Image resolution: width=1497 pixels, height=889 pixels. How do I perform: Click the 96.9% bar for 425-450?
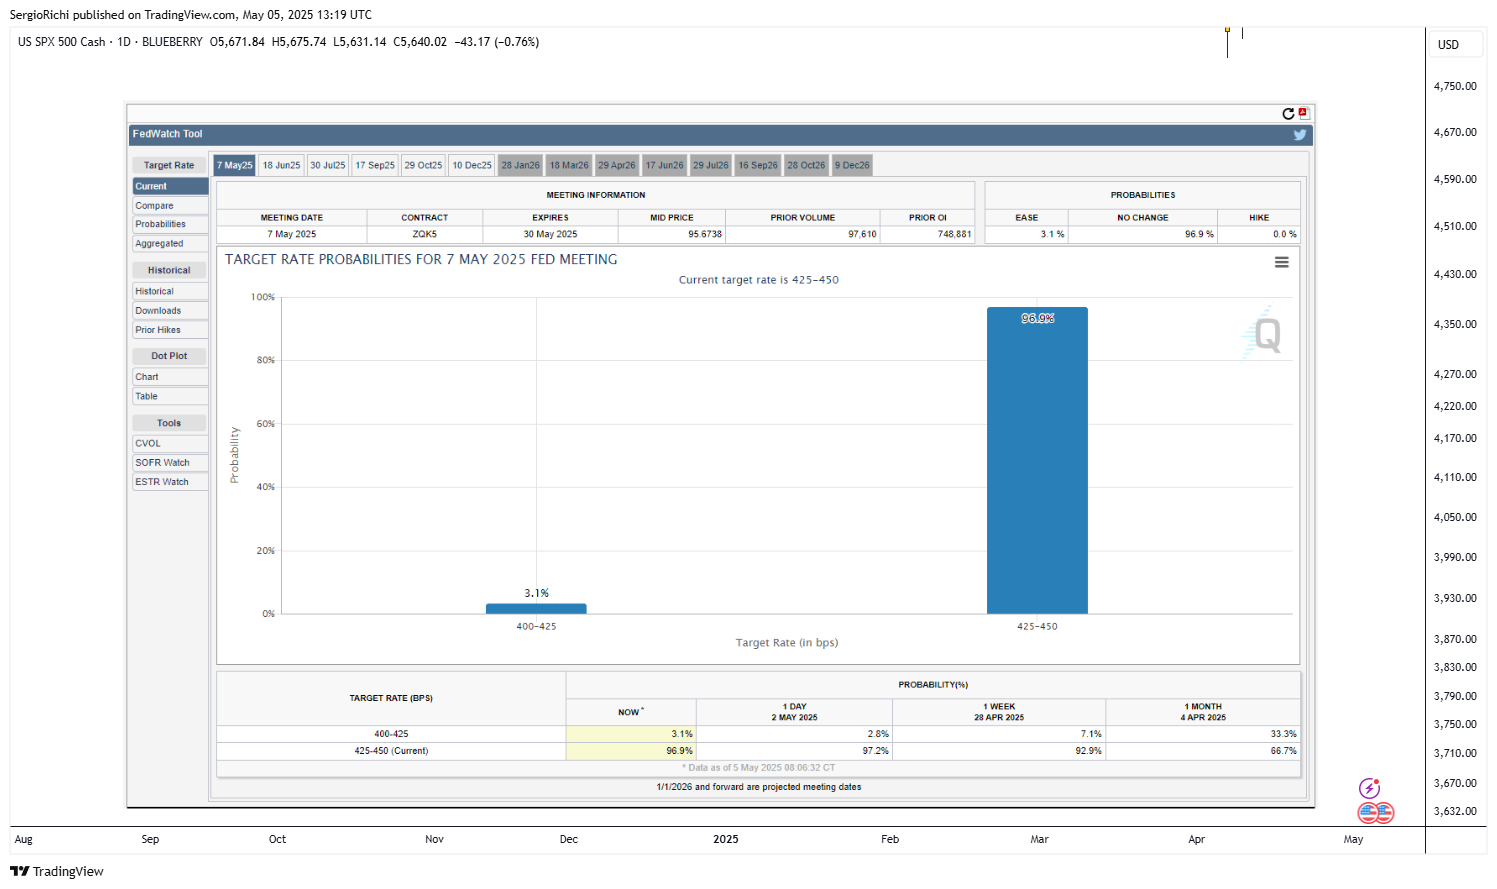[1037, 460]
